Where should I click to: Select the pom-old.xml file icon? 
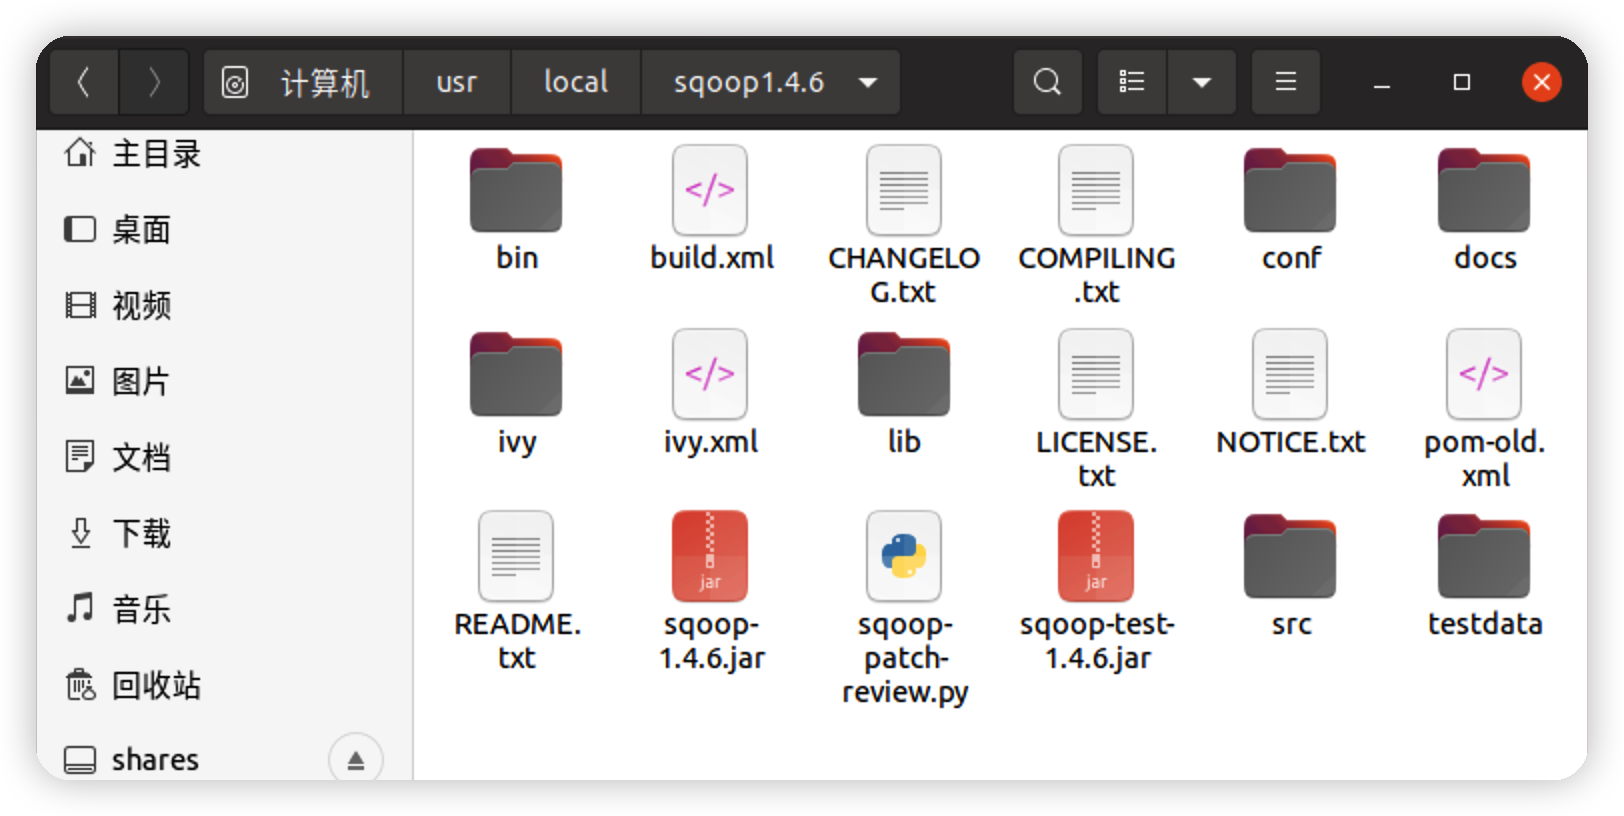1484,374
